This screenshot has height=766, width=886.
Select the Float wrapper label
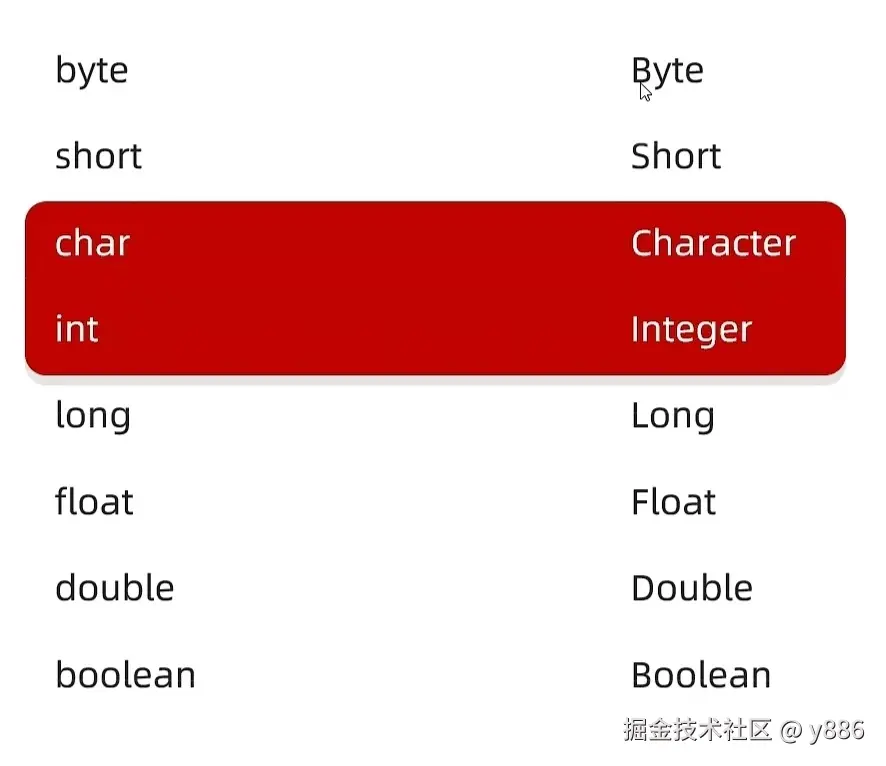coord(674,501)
